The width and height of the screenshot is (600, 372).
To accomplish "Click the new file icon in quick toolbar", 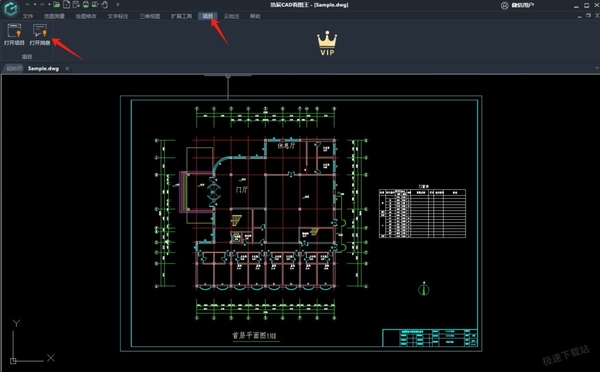I will coord(67,5).
